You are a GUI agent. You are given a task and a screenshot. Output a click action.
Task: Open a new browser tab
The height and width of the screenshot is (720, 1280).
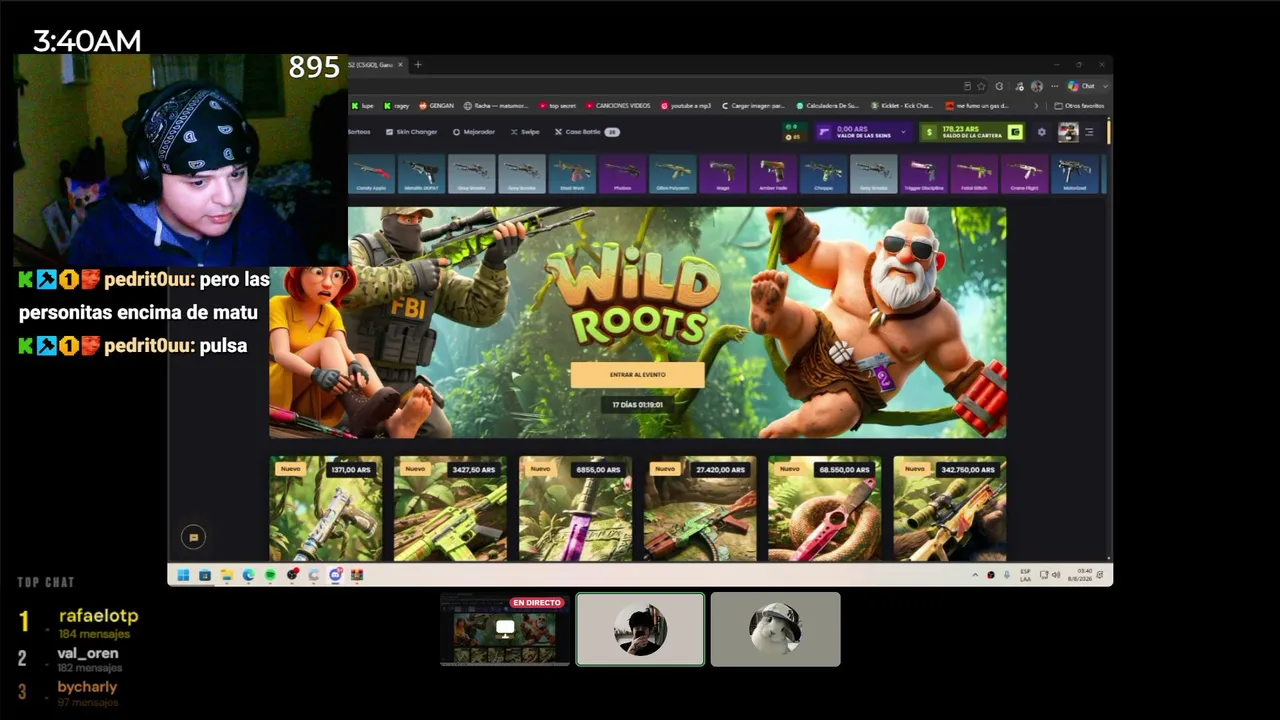pos(418,65)
